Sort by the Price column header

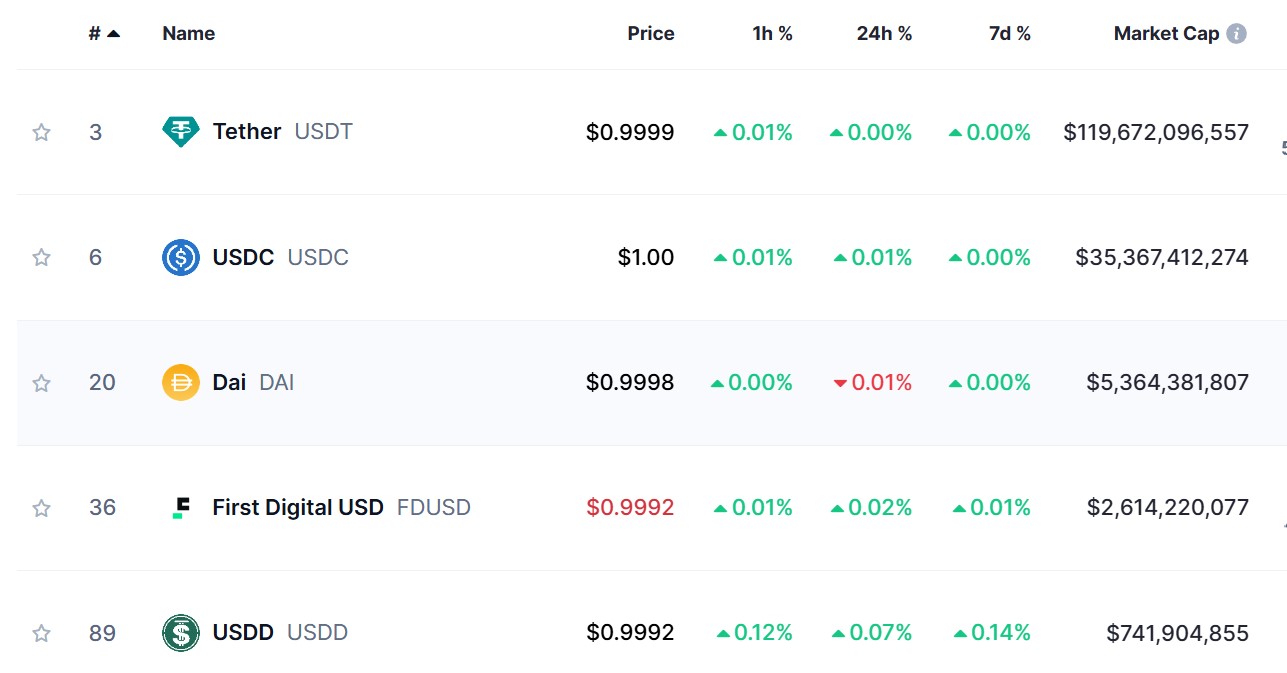[651, 33]
